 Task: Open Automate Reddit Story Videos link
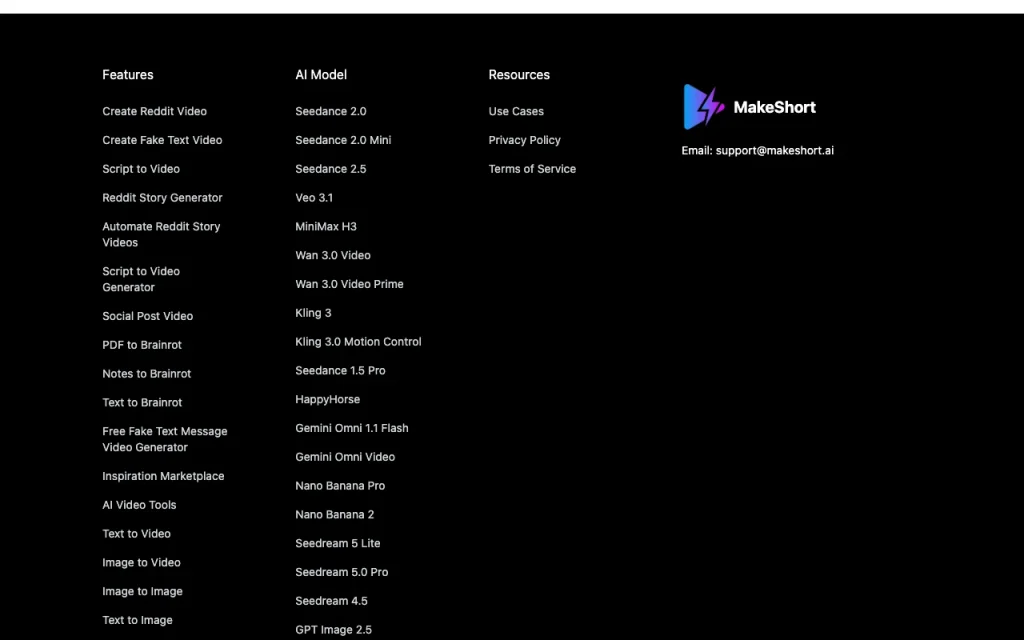pos(161,234)
